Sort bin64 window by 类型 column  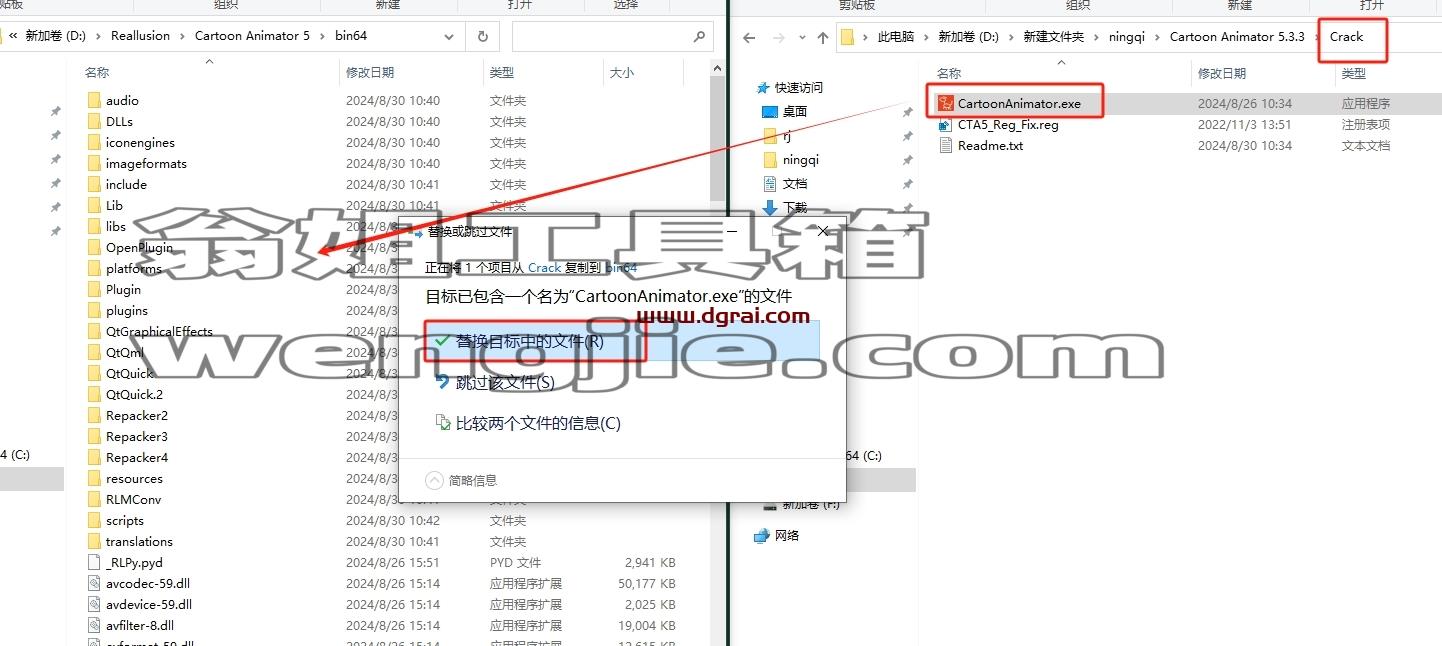501,72
